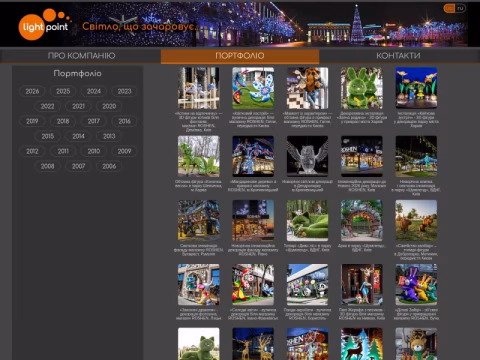Show projects from 2018
Image resolution: width=480 pixels, height=360 pixels.
pyautogui.click(x=63, y=121)
